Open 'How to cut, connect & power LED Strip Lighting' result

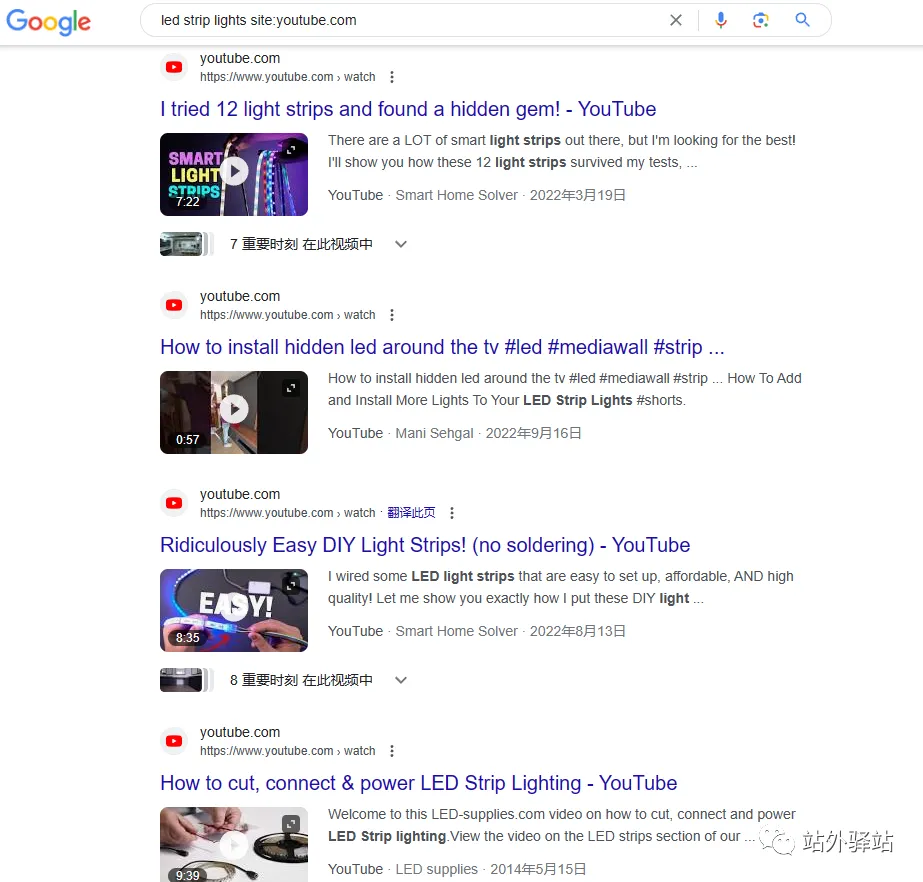coord(419,782)
